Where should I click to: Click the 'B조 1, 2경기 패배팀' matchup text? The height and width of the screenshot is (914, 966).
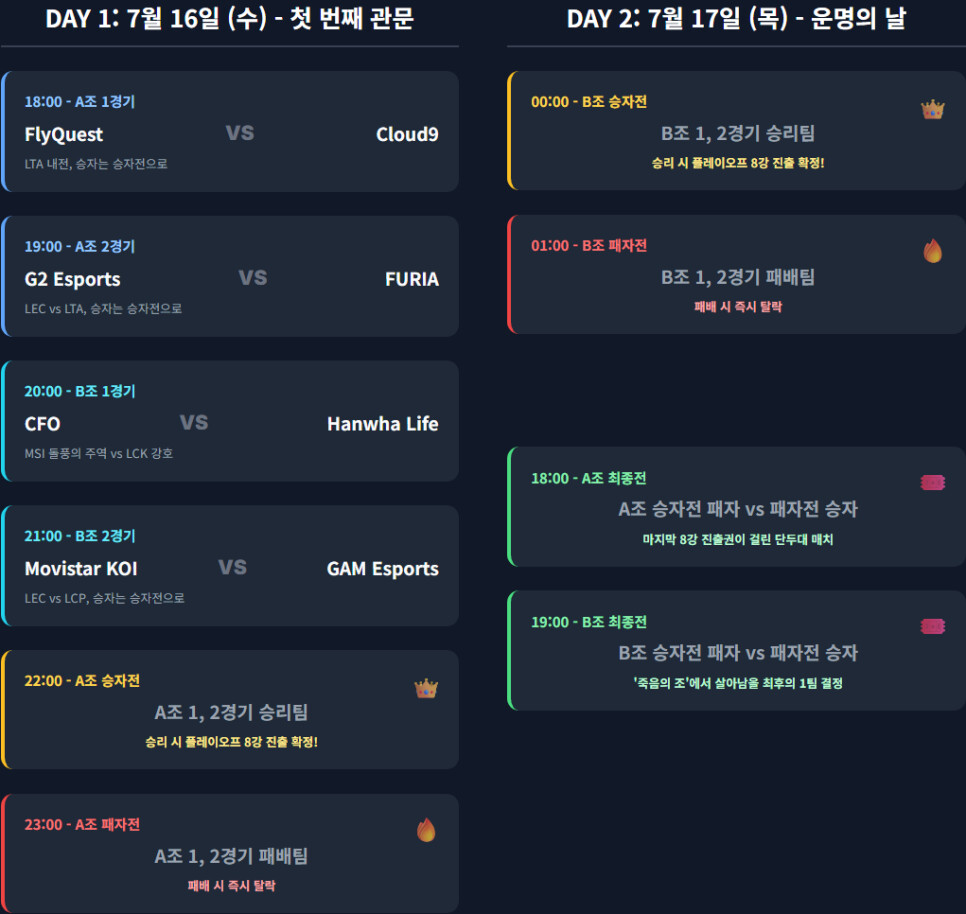tap(737, 277)
